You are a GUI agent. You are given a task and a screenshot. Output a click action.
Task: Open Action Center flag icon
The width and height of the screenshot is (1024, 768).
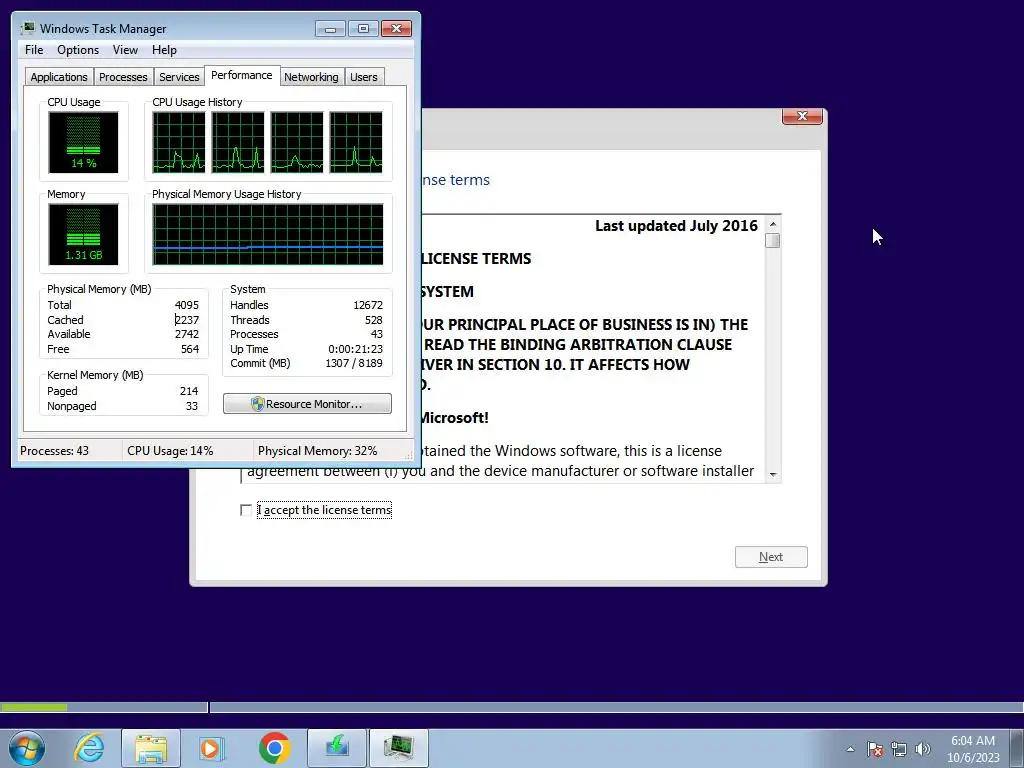875,749
